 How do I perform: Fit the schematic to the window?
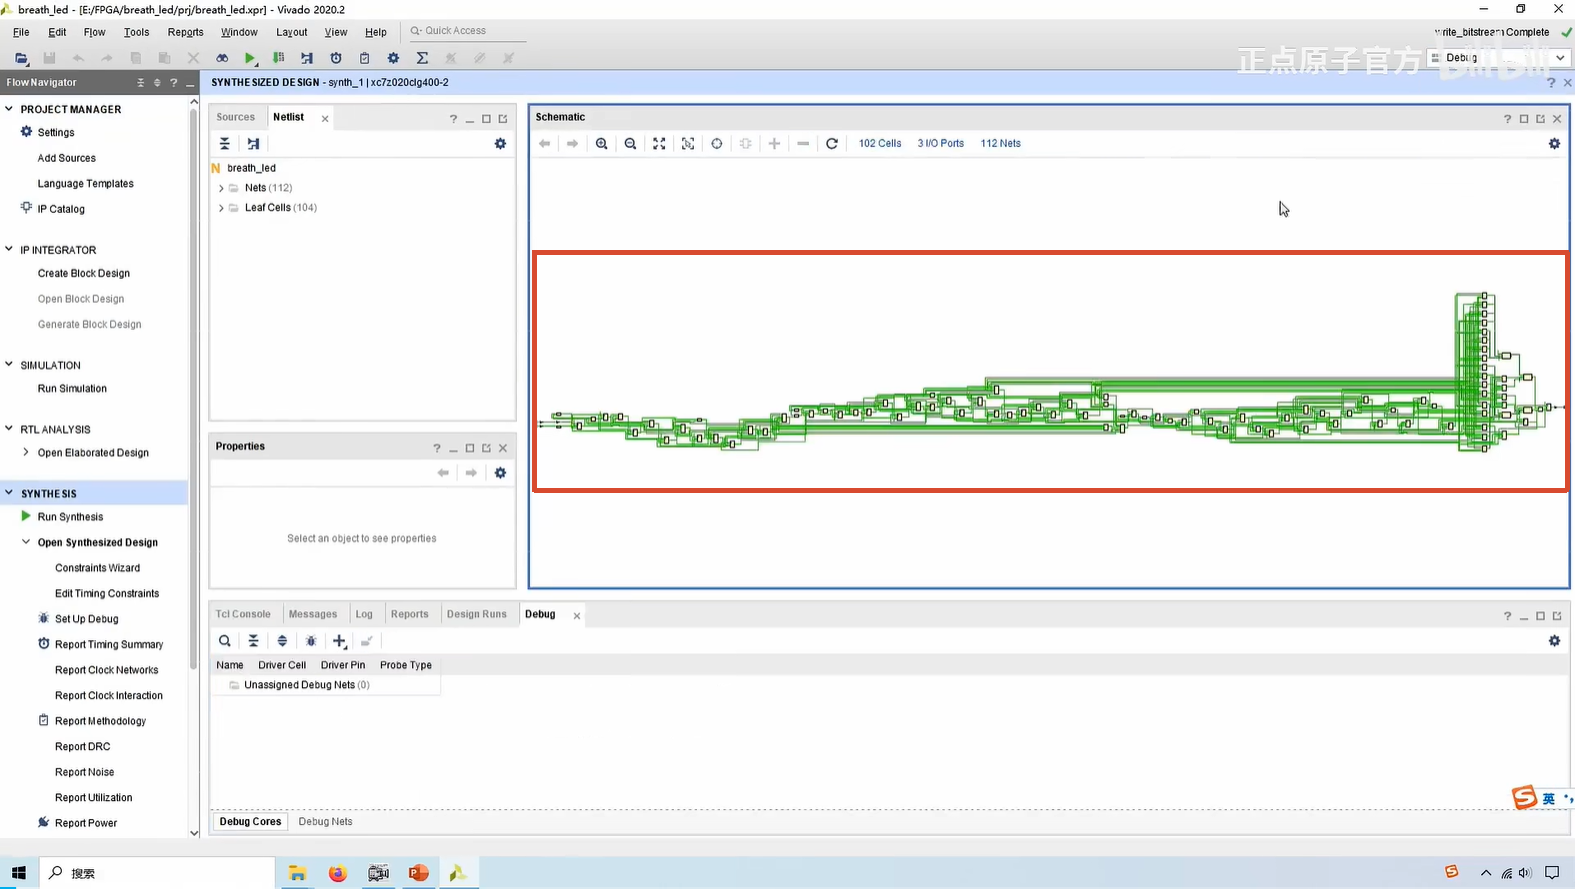click(x=659, y=144)
